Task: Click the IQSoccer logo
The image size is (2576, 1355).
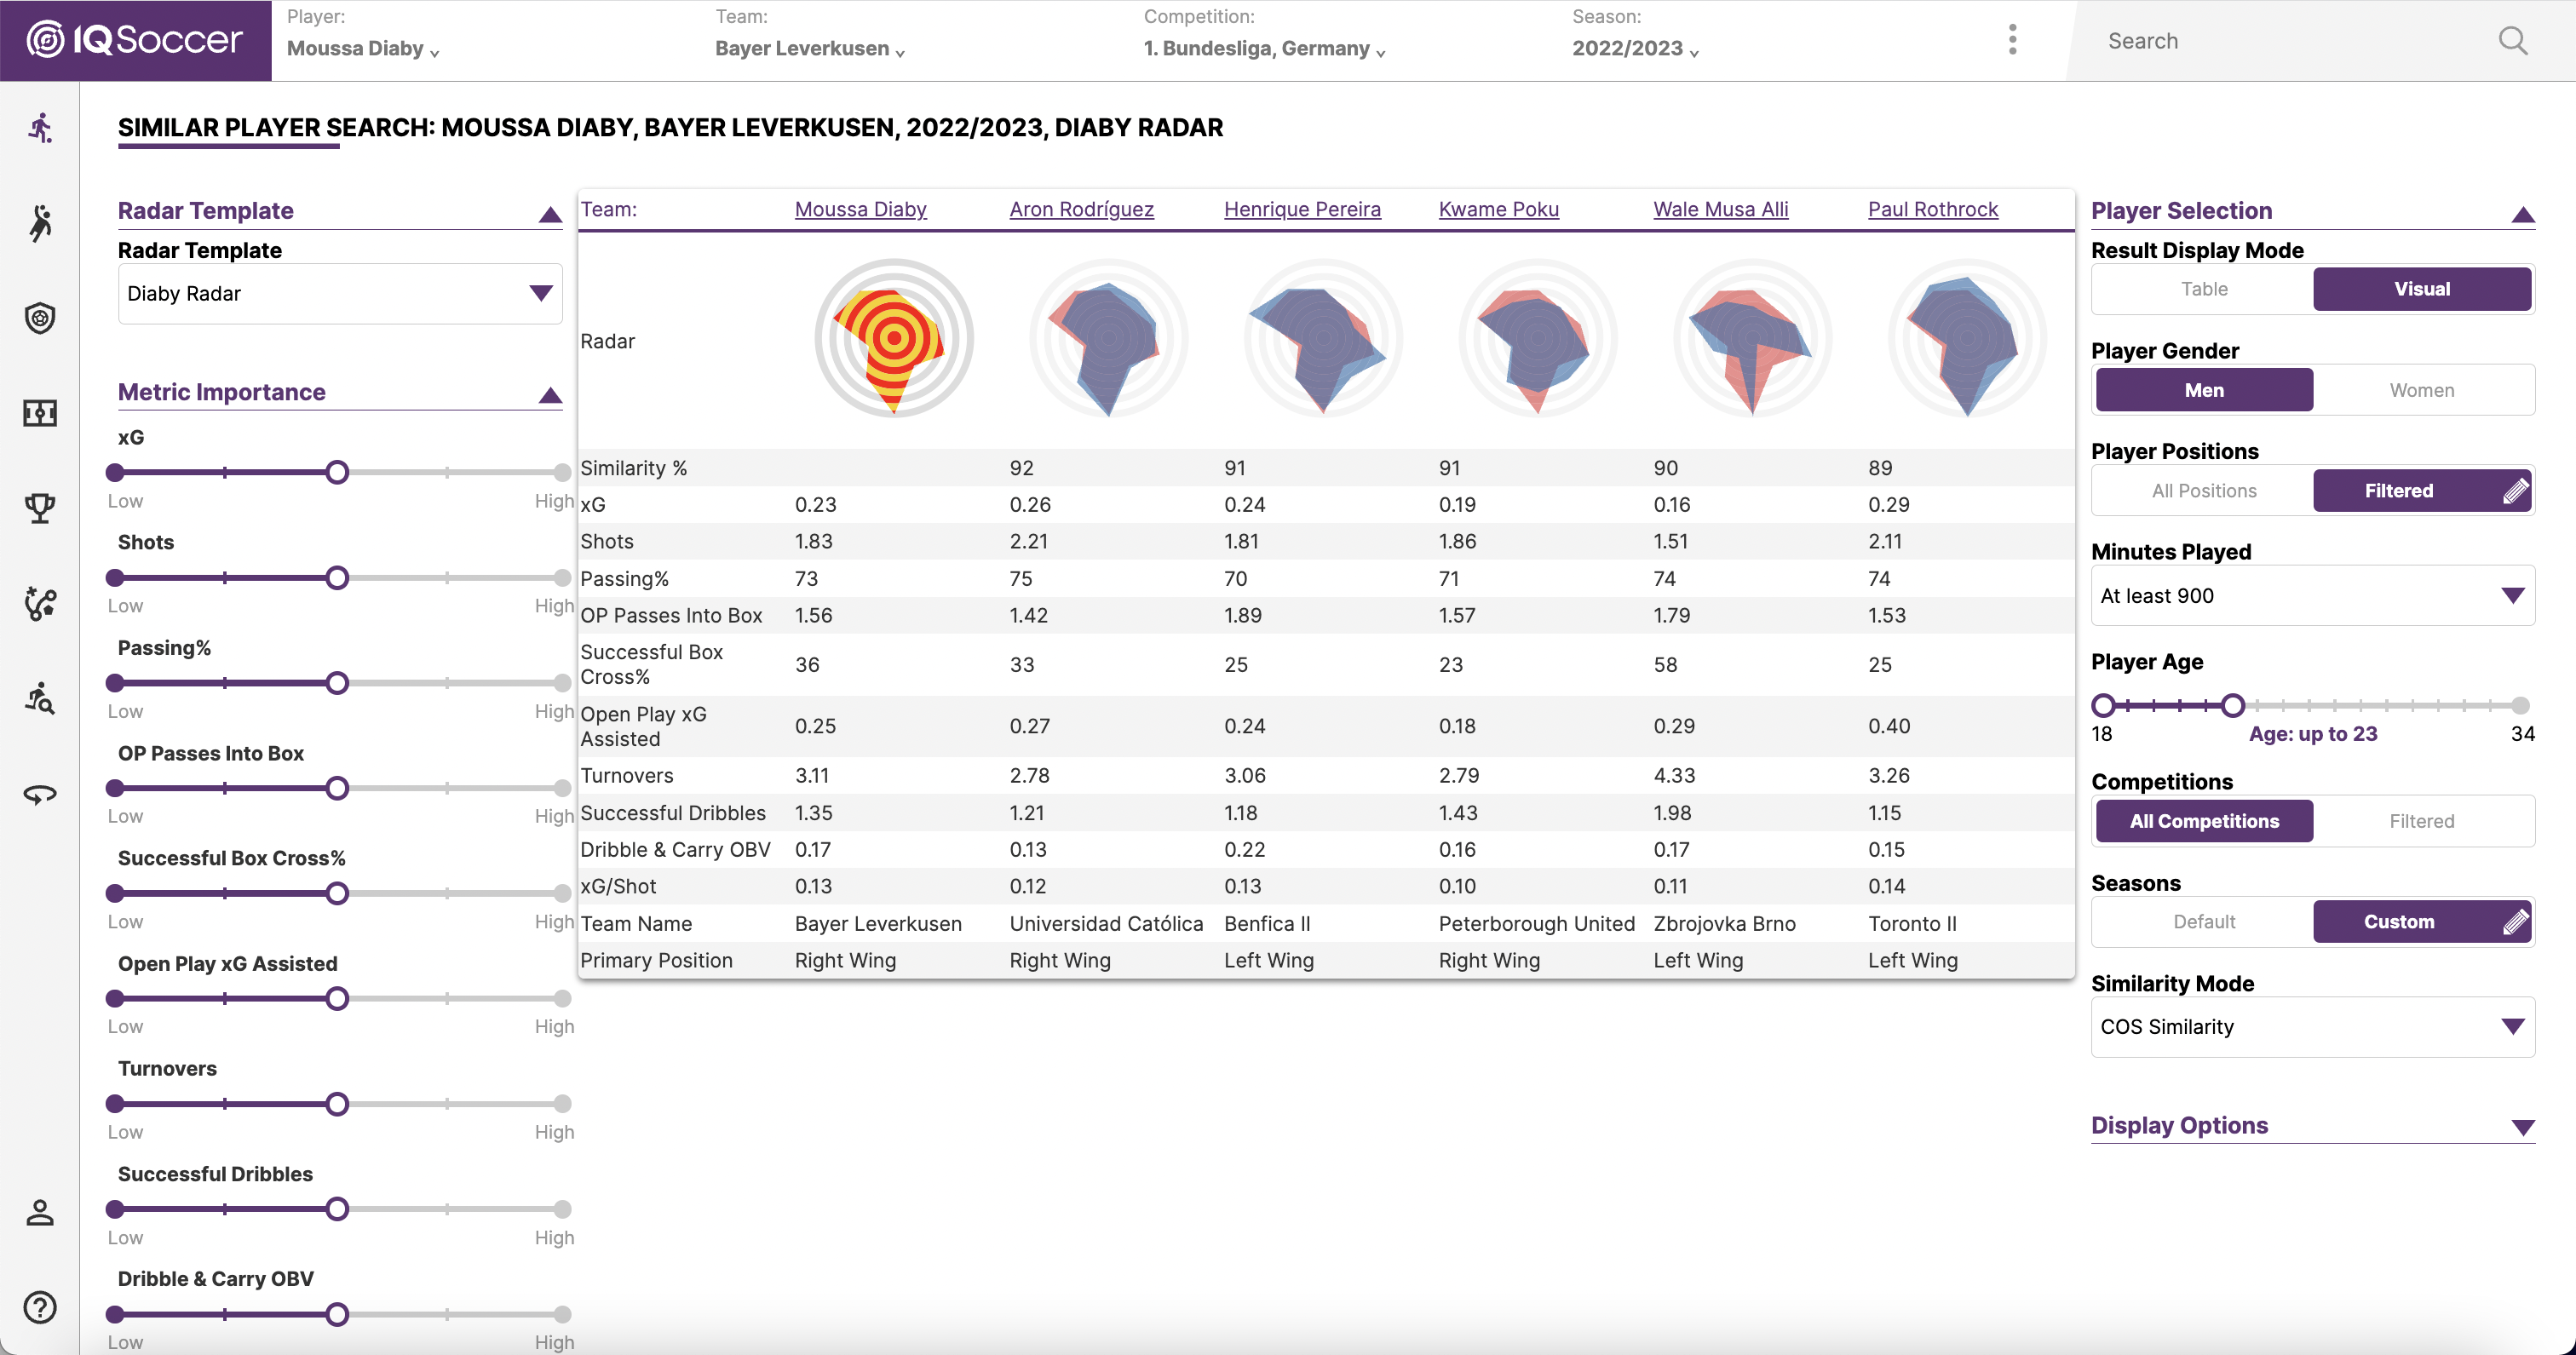Action: (x=135, y=40)
